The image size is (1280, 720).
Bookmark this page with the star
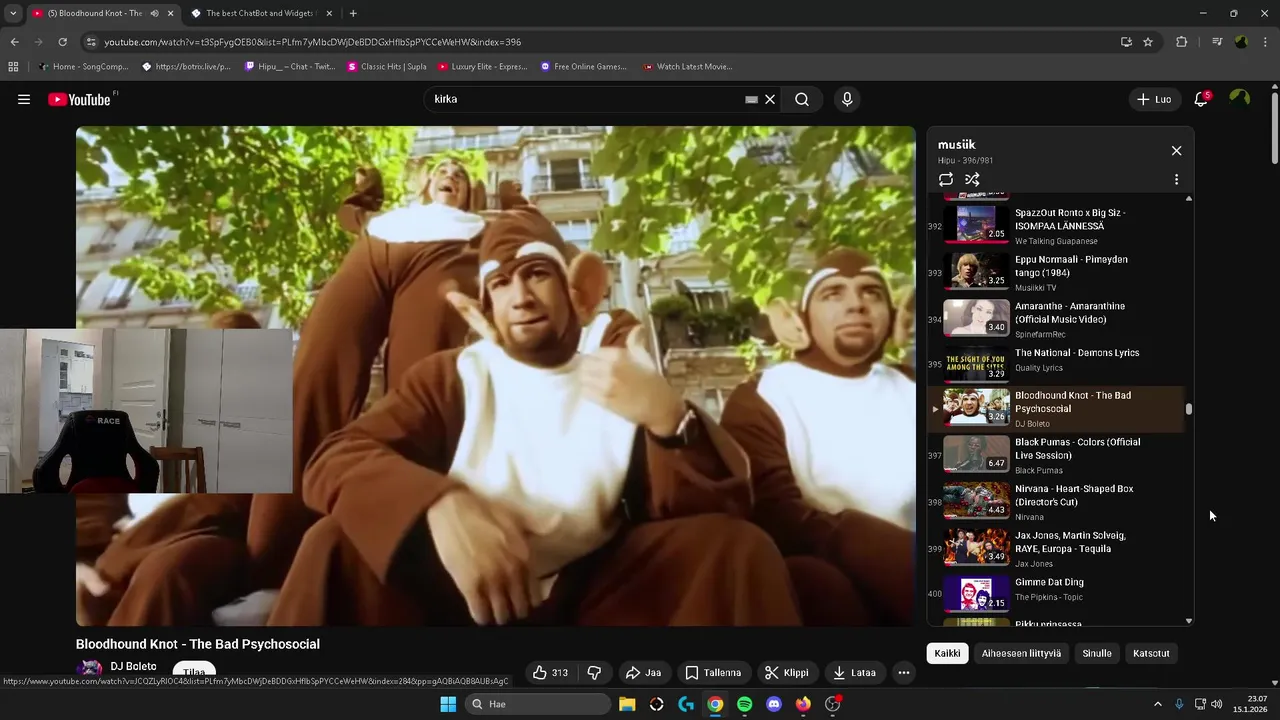[1148, 42]
